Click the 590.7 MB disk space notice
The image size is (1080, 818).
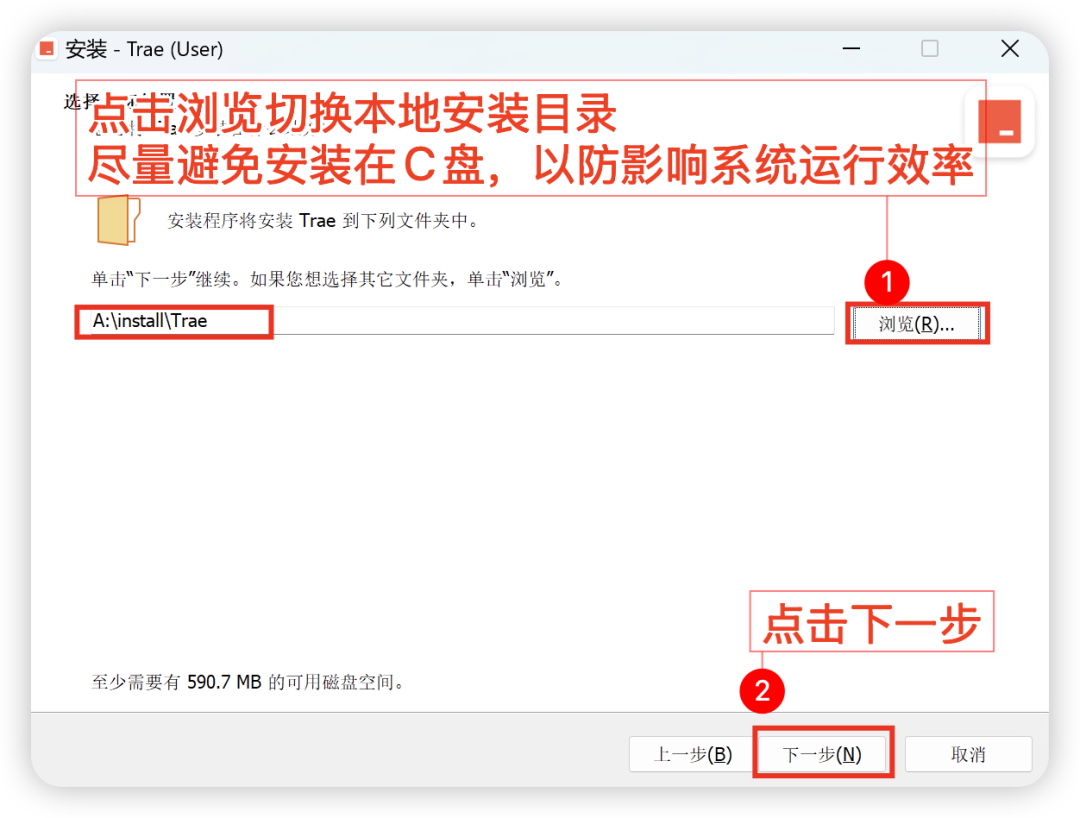coord(248,682)
